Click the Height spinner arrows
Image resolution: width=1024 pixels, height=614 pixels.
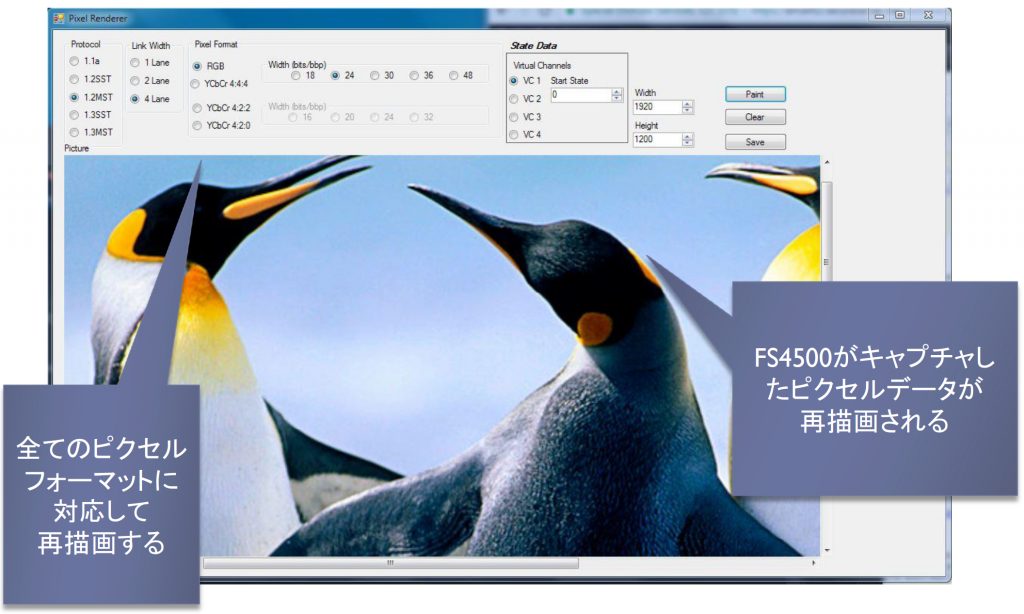(688, 140)
